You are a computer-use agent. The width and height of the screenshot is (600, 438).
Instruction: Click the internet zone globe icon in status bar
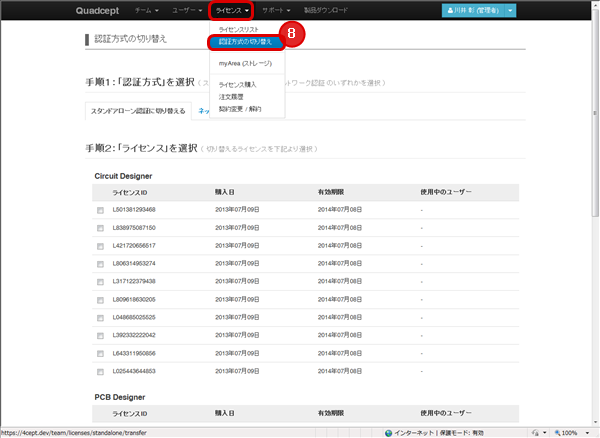pyautogui.click(x=388, y=433)
